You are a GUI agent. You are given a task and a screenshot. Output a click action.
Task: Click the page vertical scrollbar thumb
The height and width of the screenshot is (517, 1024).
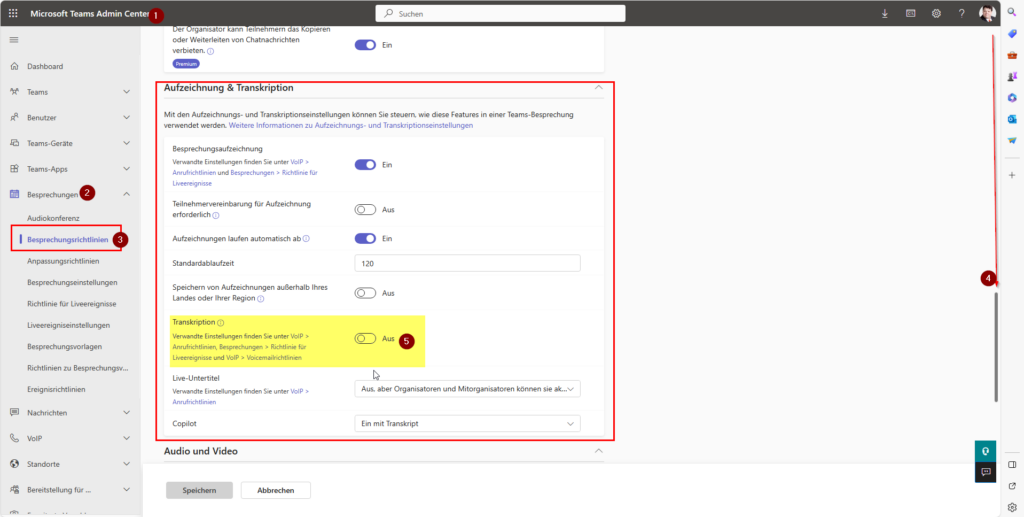[x=996, y=346]
